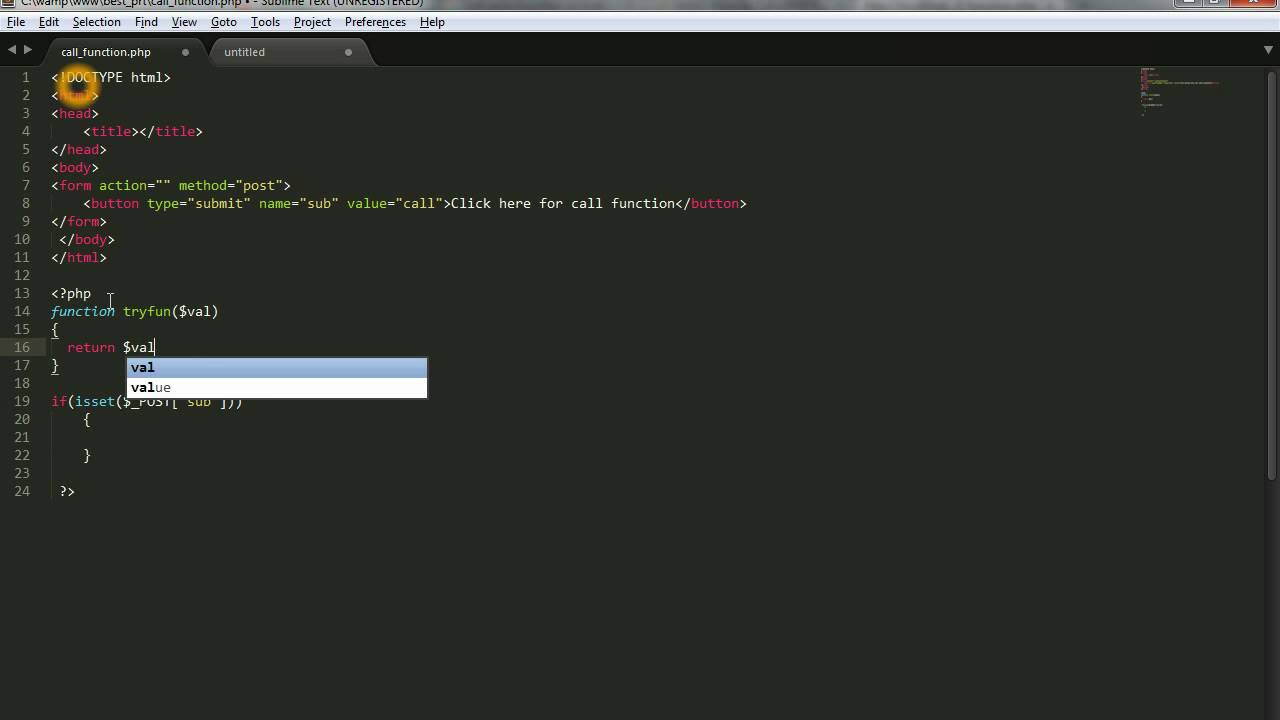Open the View menu
Screen dimensions: 1280x720
(x=184, y=22)
